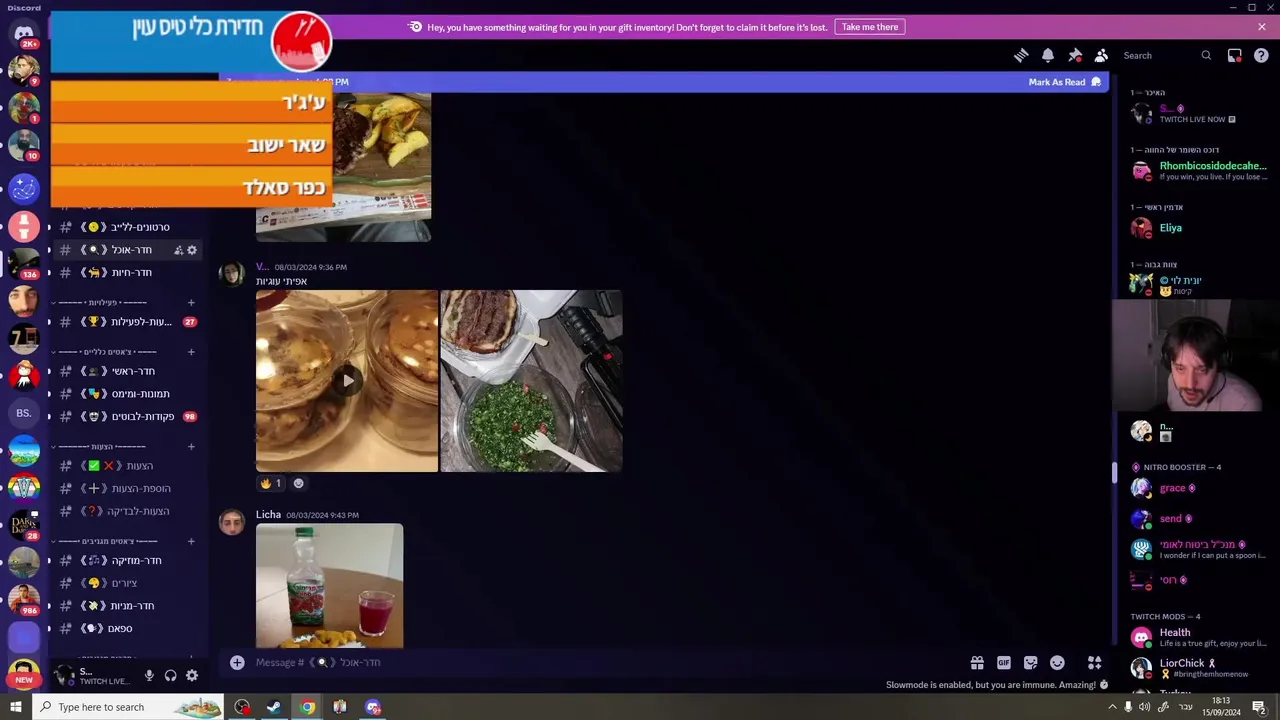Open channel ציורים
The image size is (1280, 720).
(x=127, y=583)
